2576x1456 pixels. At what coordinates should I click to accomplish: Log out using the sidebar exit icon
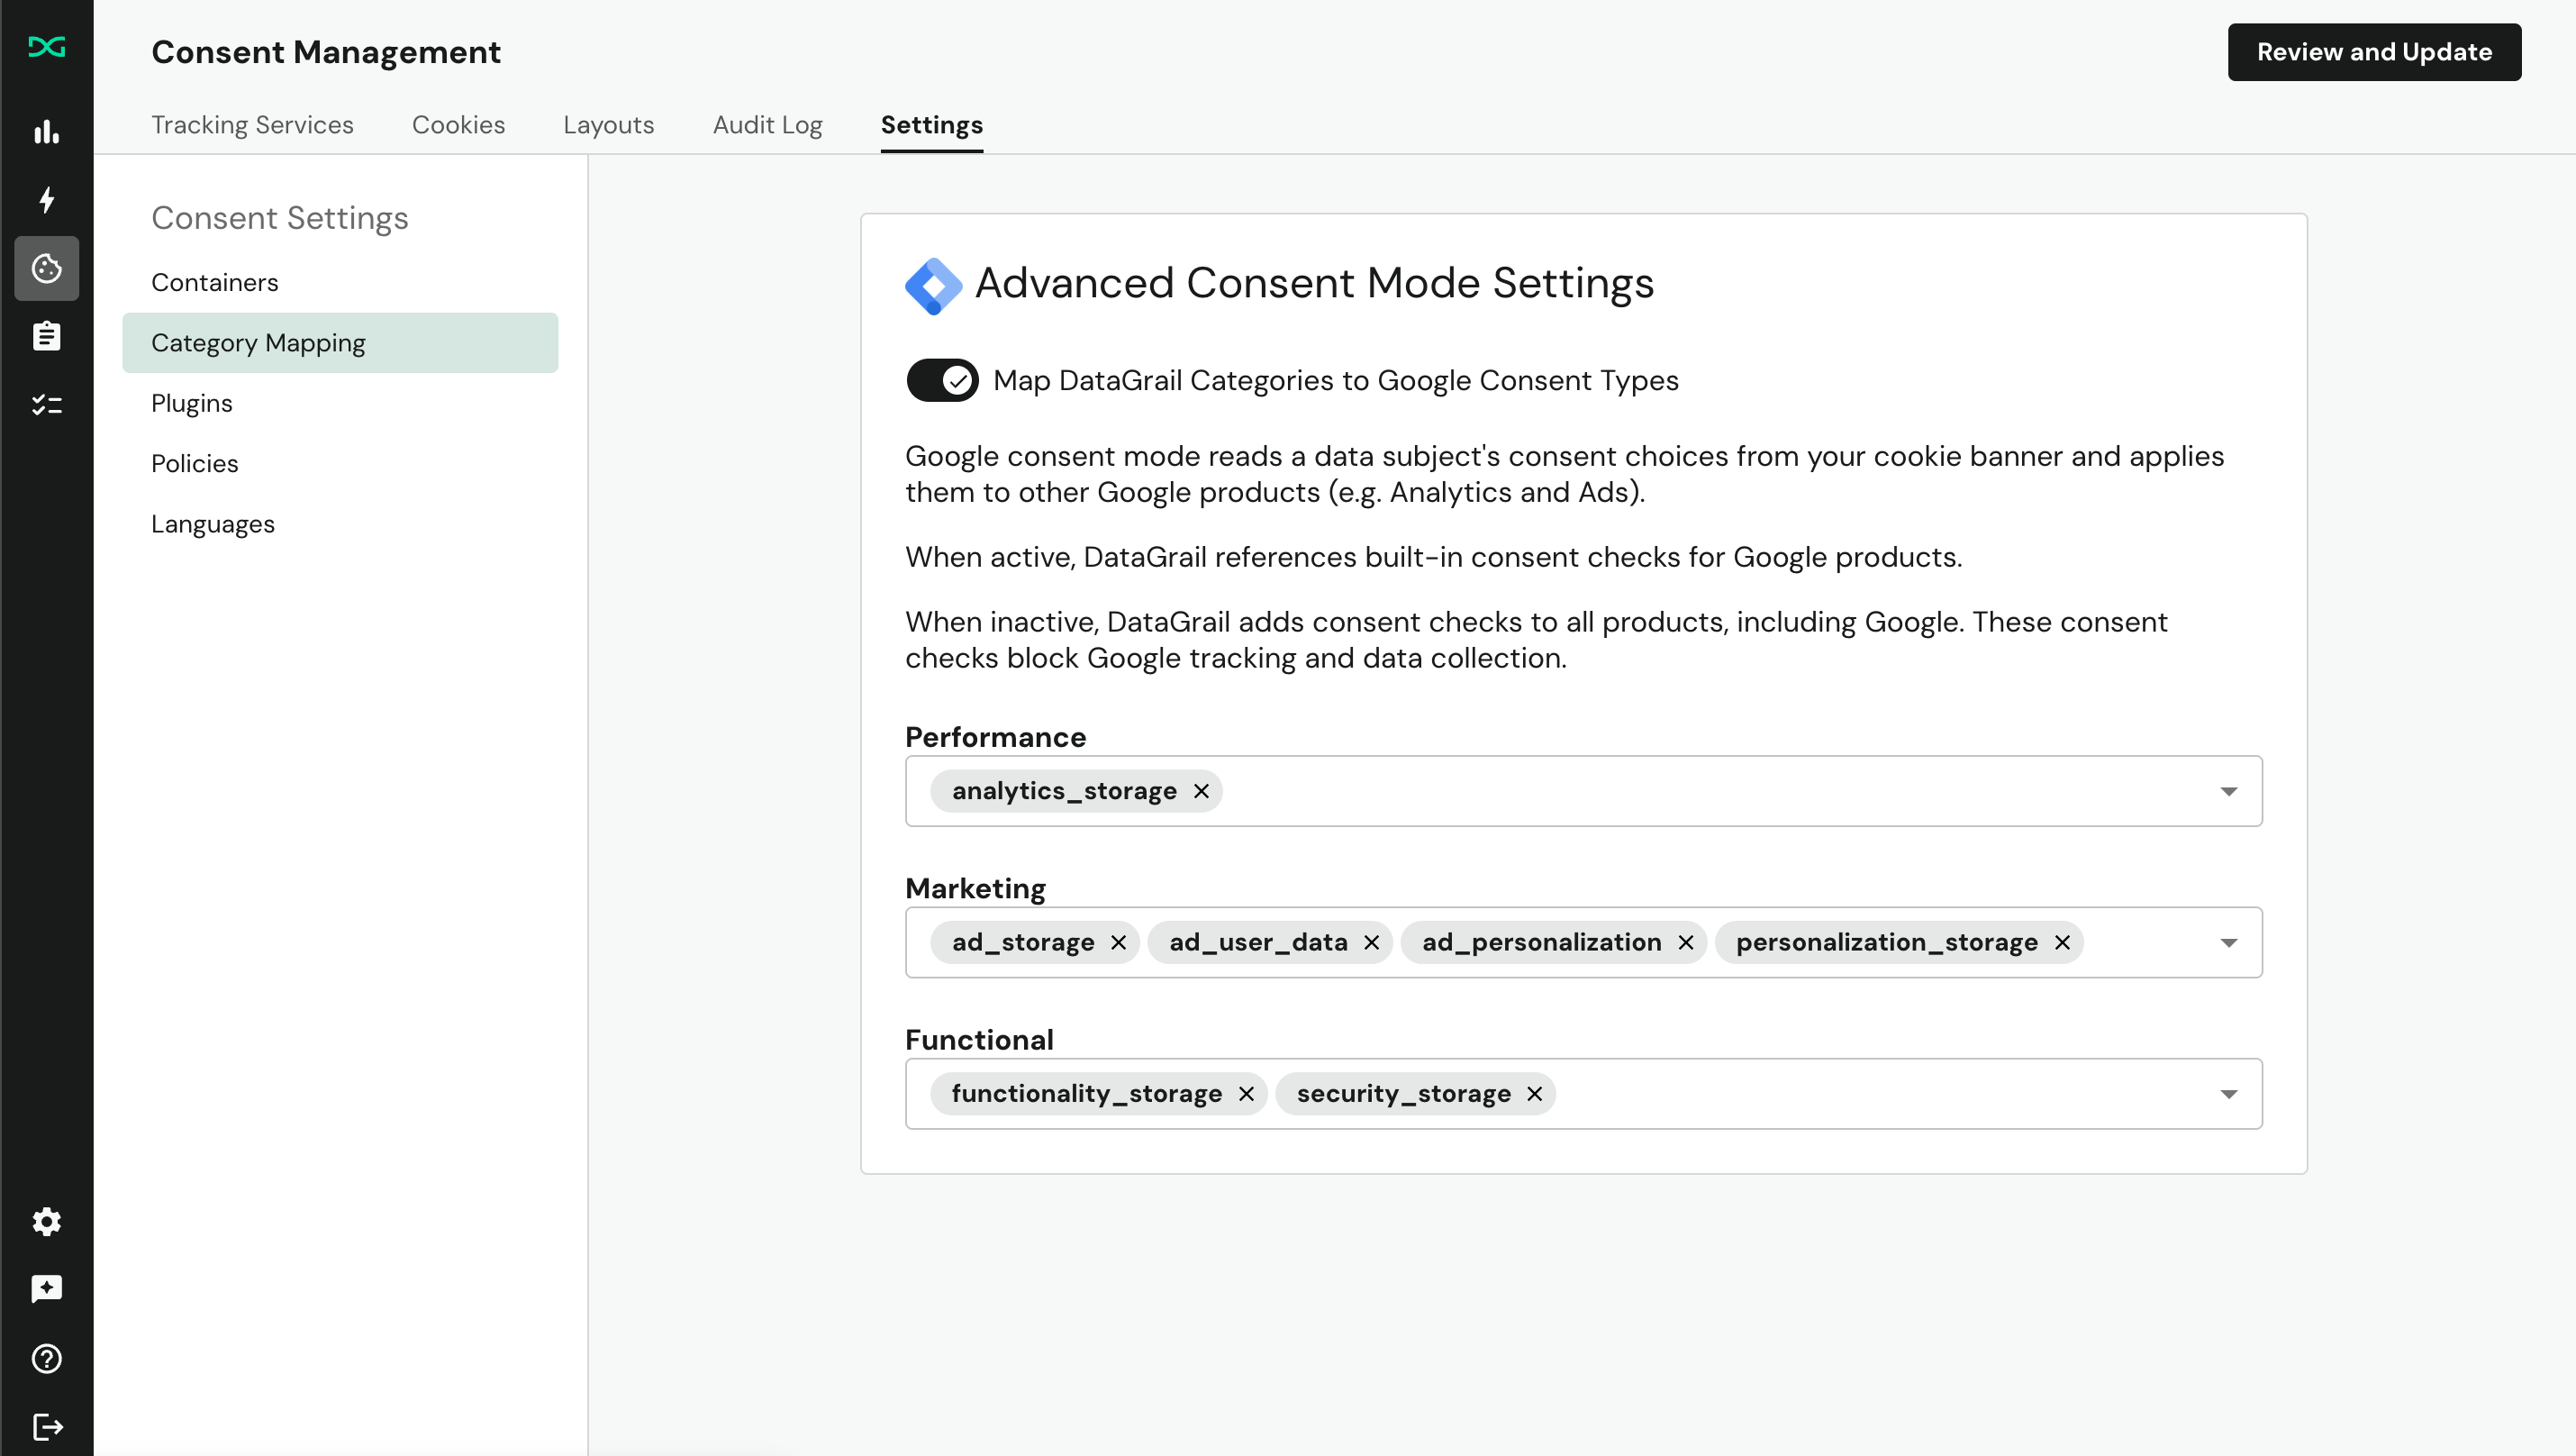tap(46, 1427)
